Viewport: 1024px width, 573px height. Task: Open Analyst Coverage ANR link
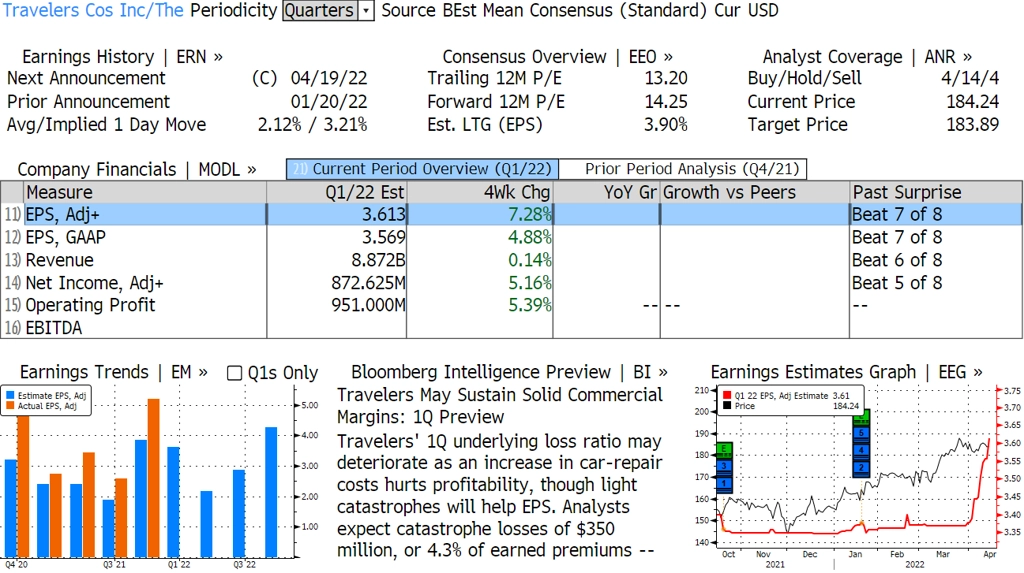click(867, 57)
